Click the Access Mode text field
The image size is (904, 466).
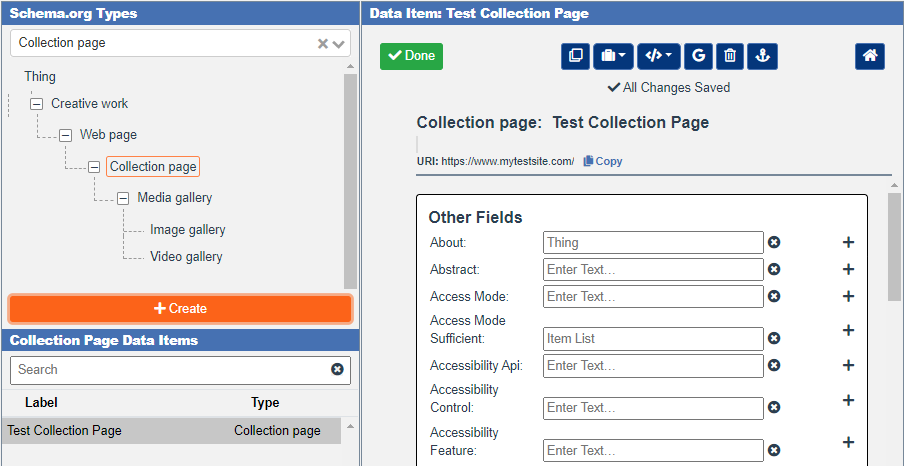tap(653, 296)
